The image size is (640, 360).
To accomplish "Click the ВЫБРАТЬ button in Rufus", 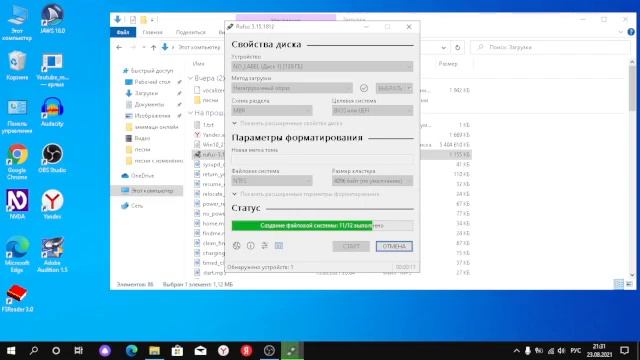I will (x=390, y=88).
